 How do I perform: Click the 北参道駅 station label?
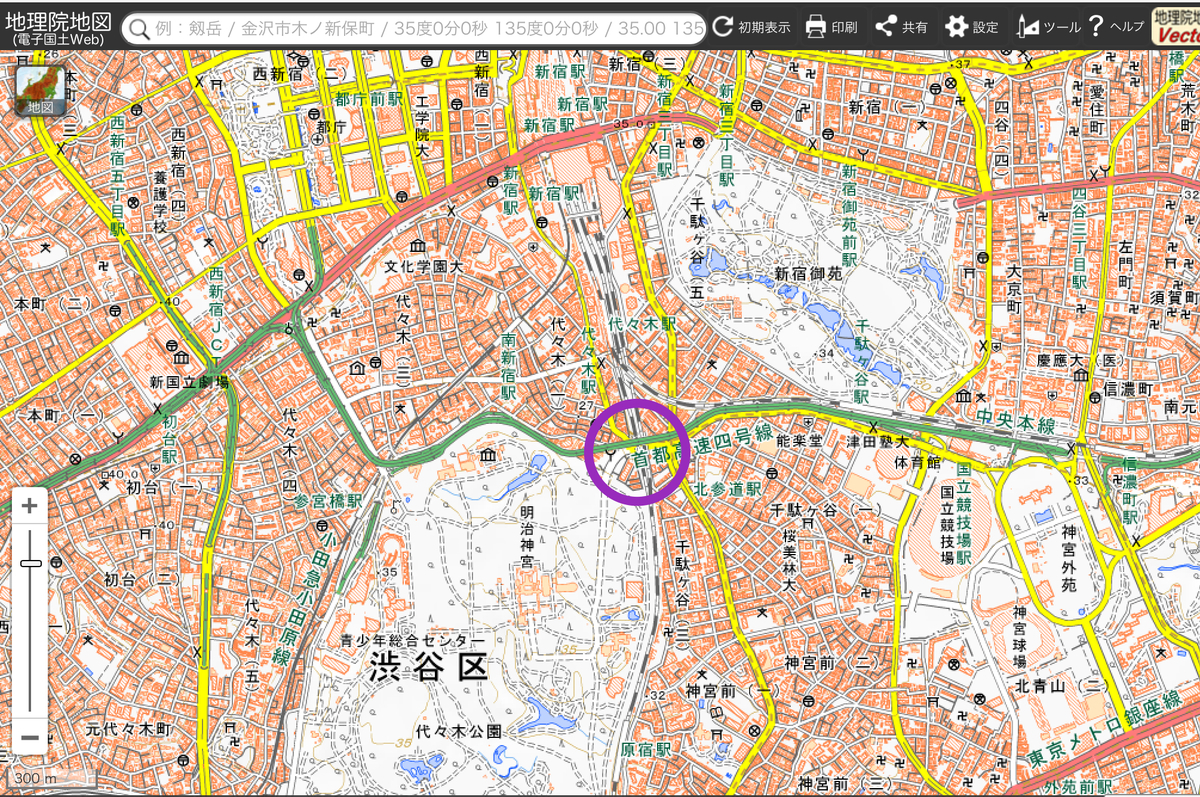pos(728,489)
